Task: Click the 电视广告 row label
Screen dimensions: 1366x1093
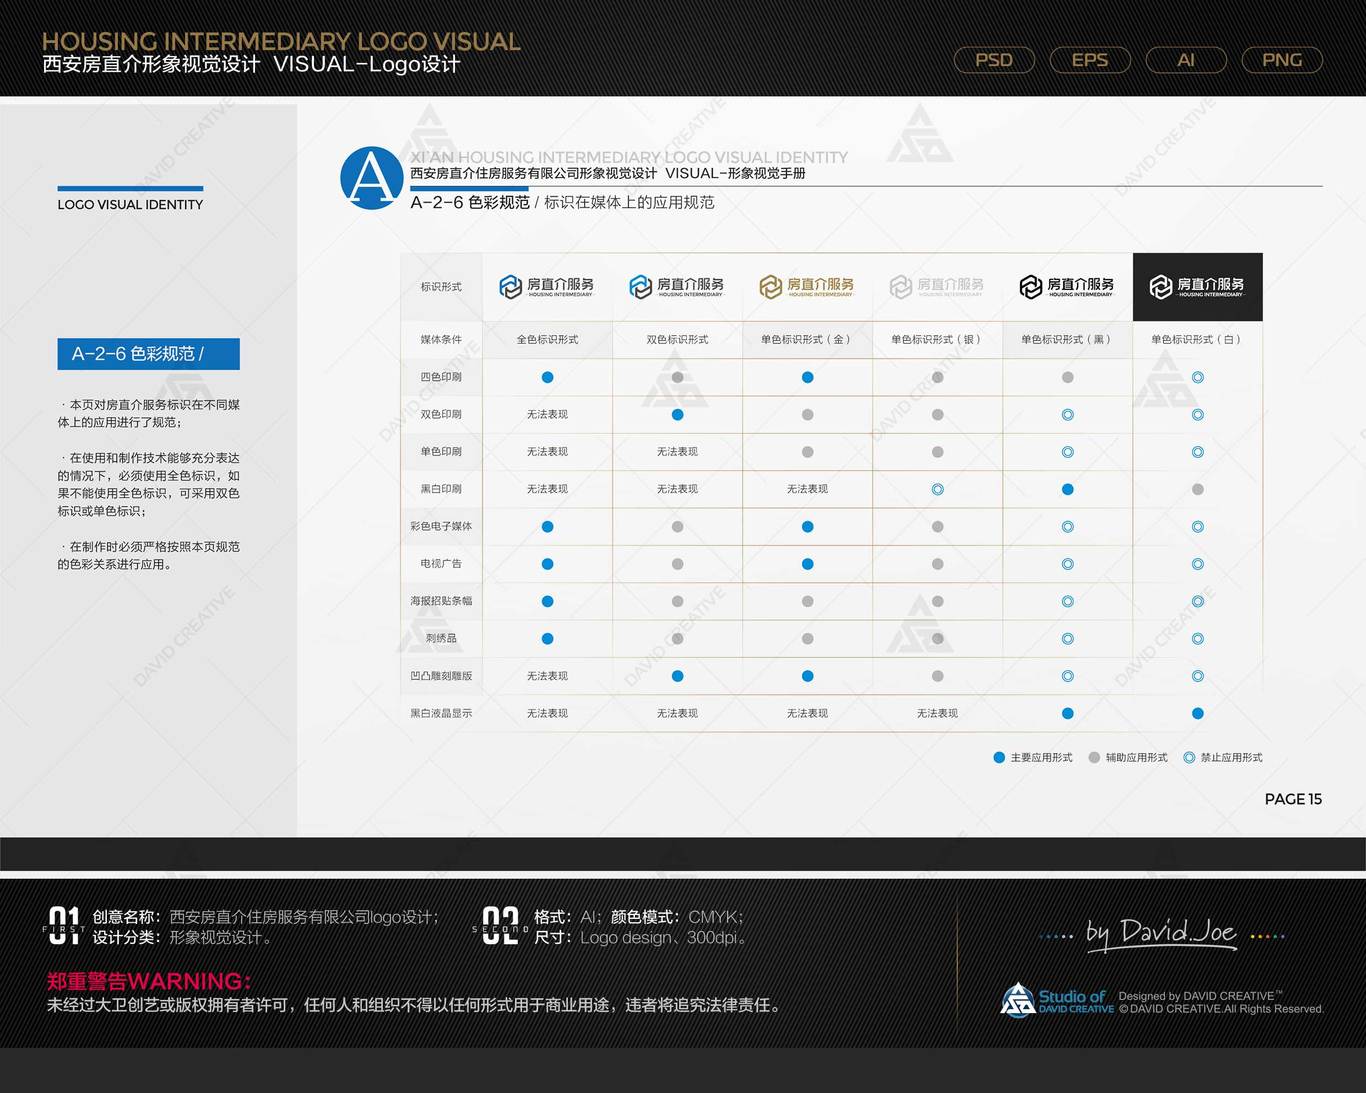Action: coord(441,564)
